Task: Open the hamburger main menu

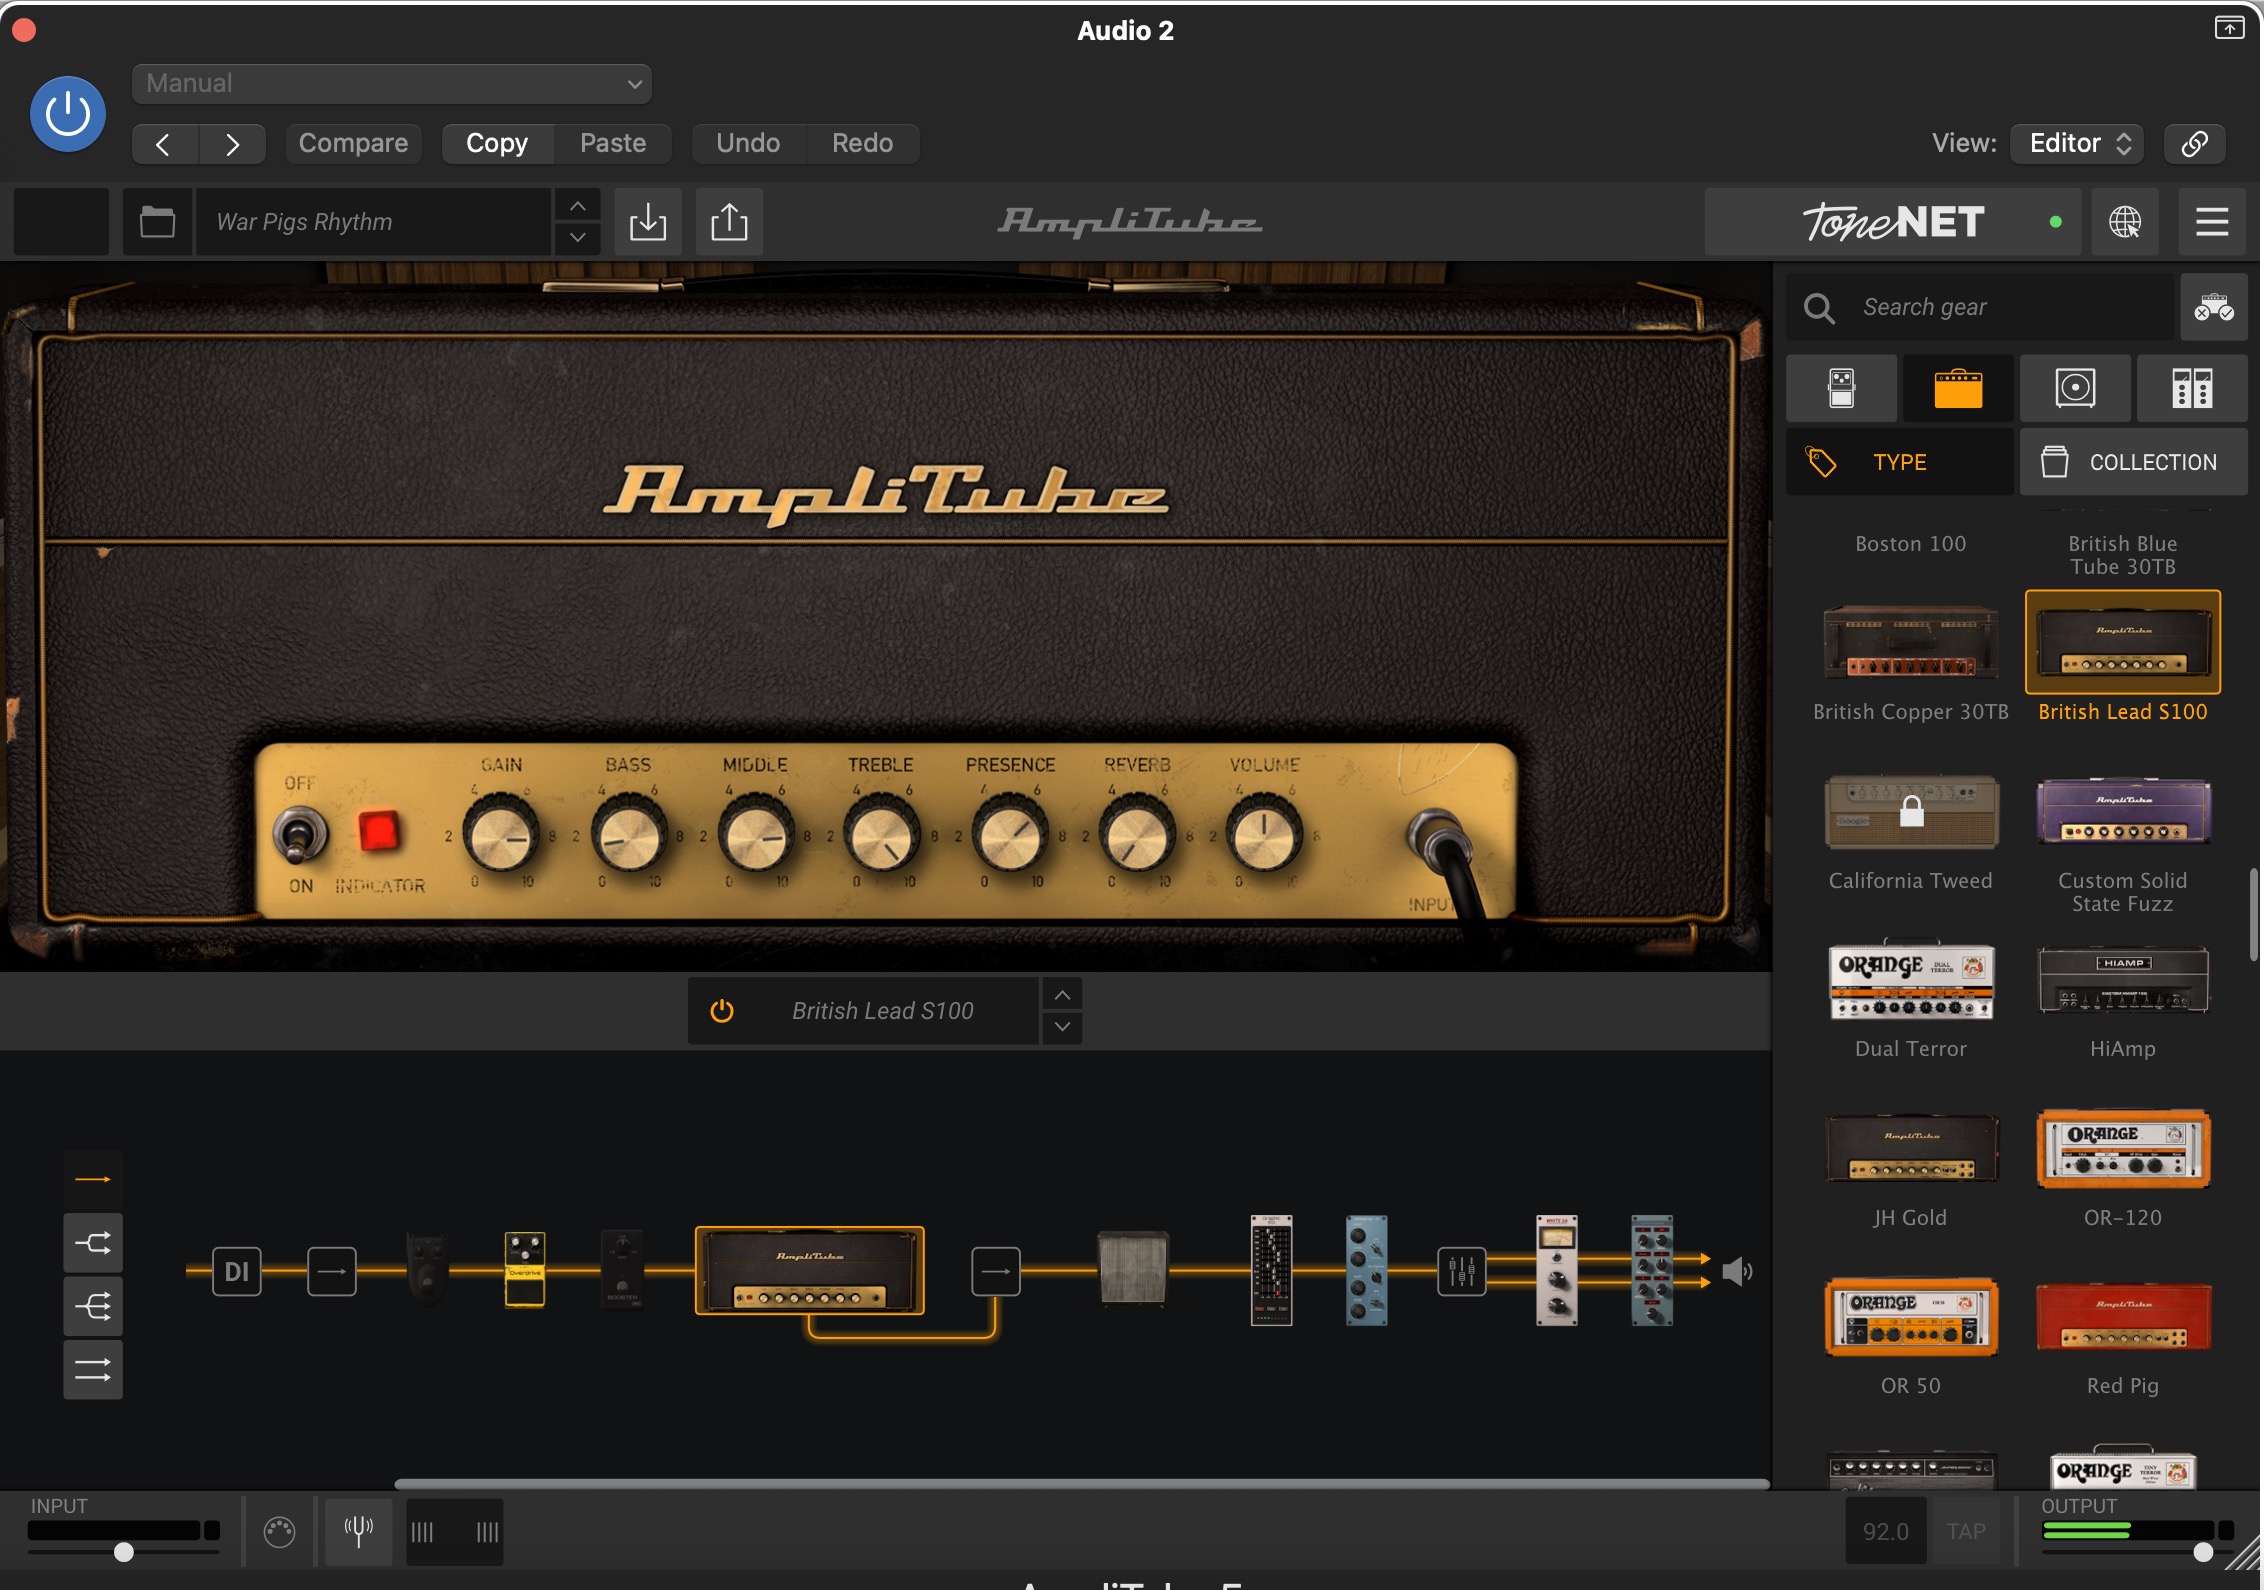Action: pos(2212,222)
